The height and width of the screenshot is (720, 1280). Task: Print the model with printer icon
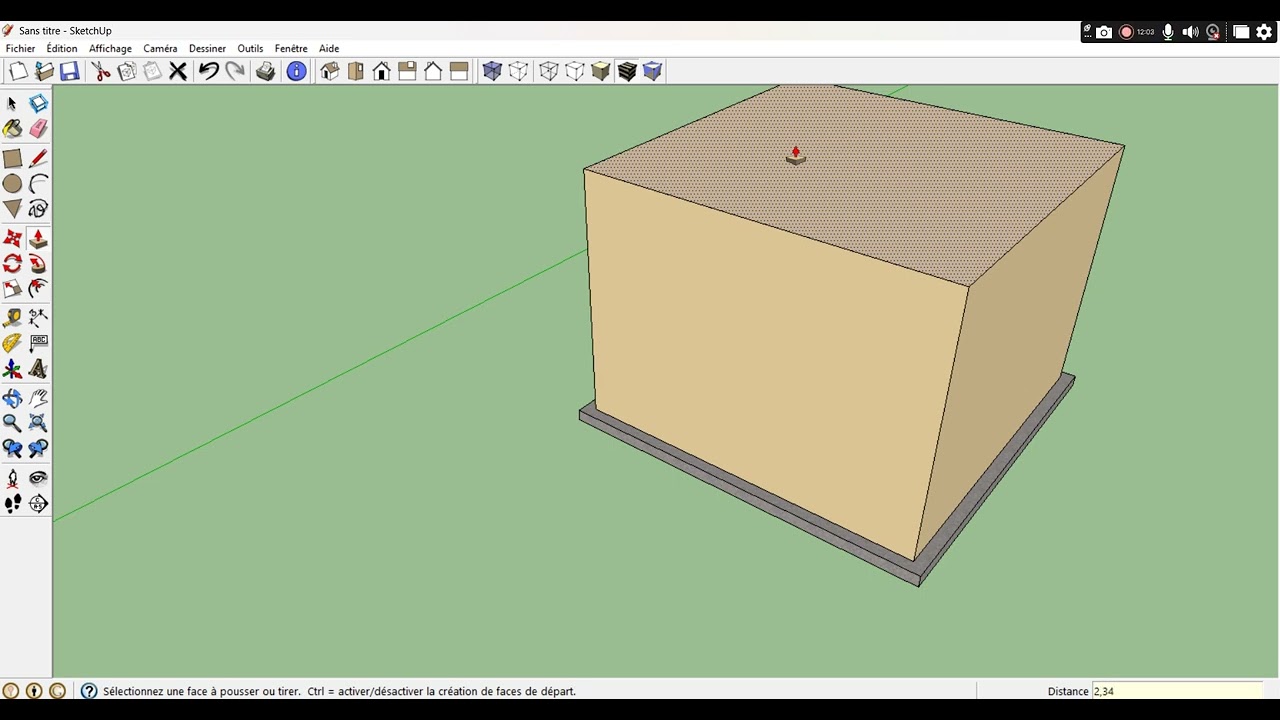point(265,71)
